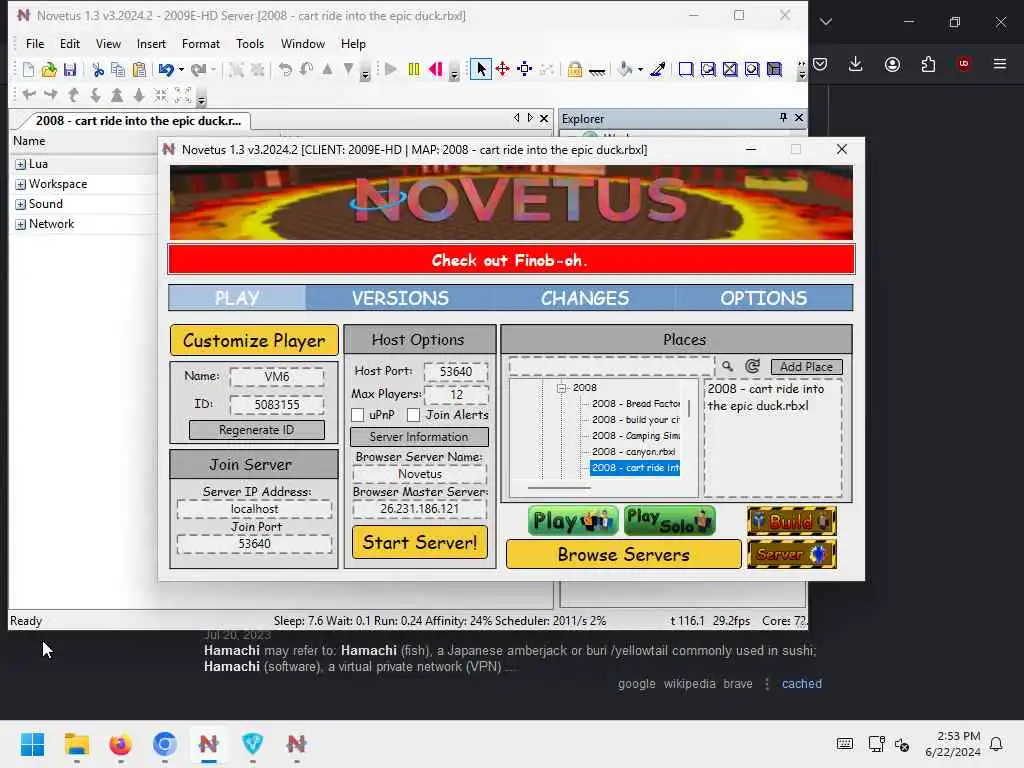
Task: Expand the Network tree node
Action: [x=20, y=225]
